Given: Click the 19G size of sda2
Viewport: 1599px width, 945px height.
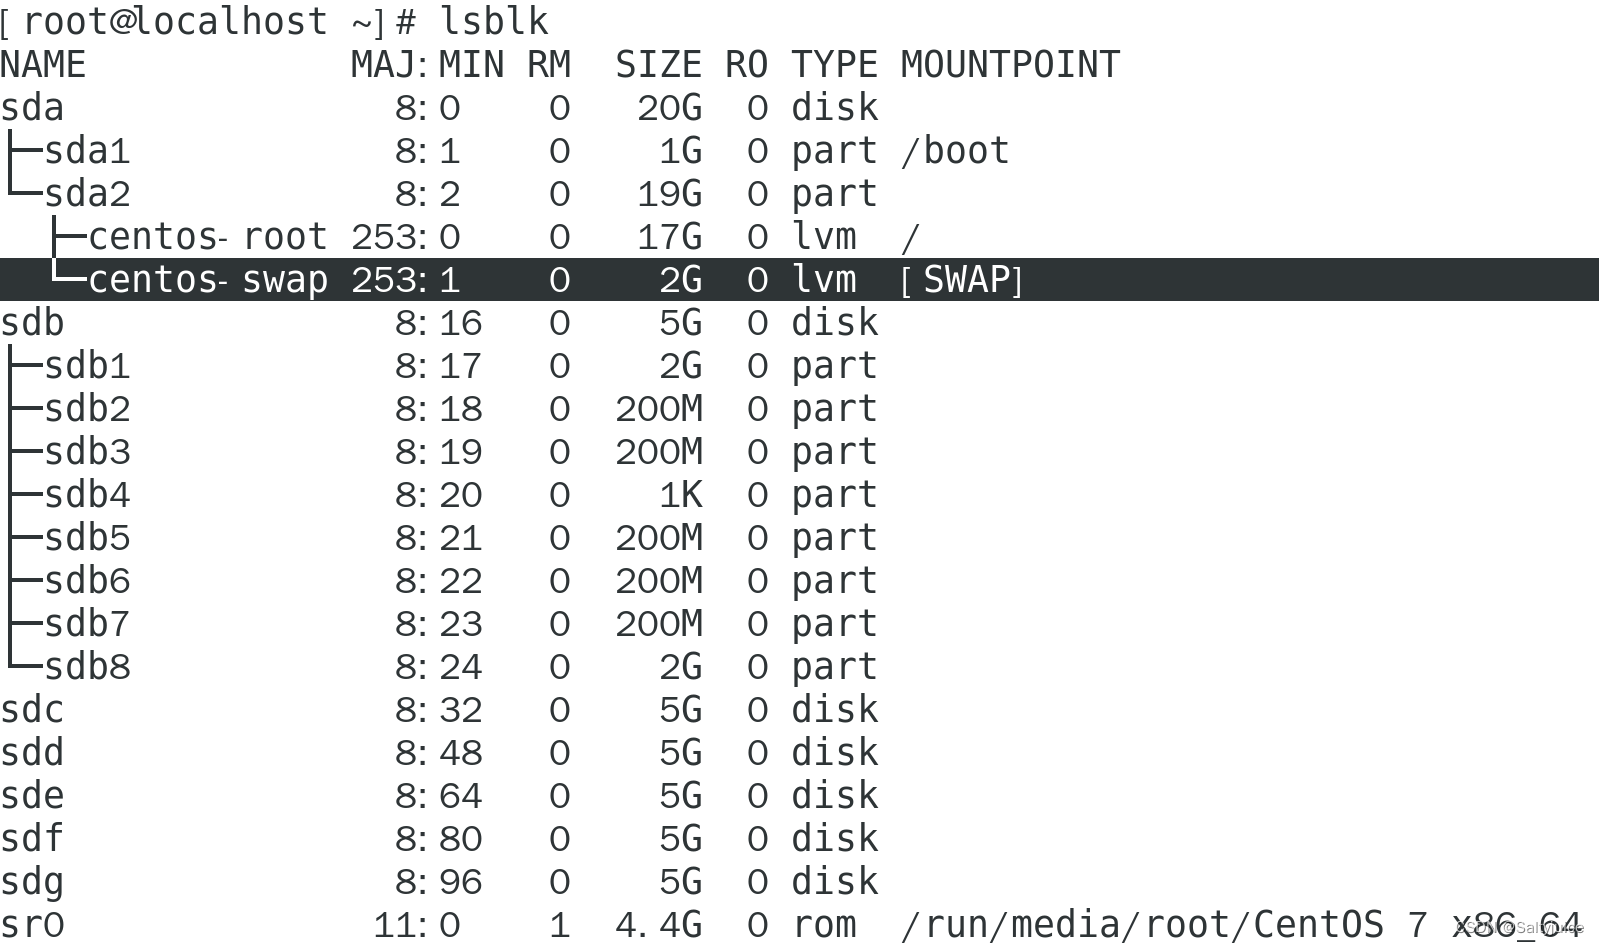Looking at the screenshot, I should 670,194.
